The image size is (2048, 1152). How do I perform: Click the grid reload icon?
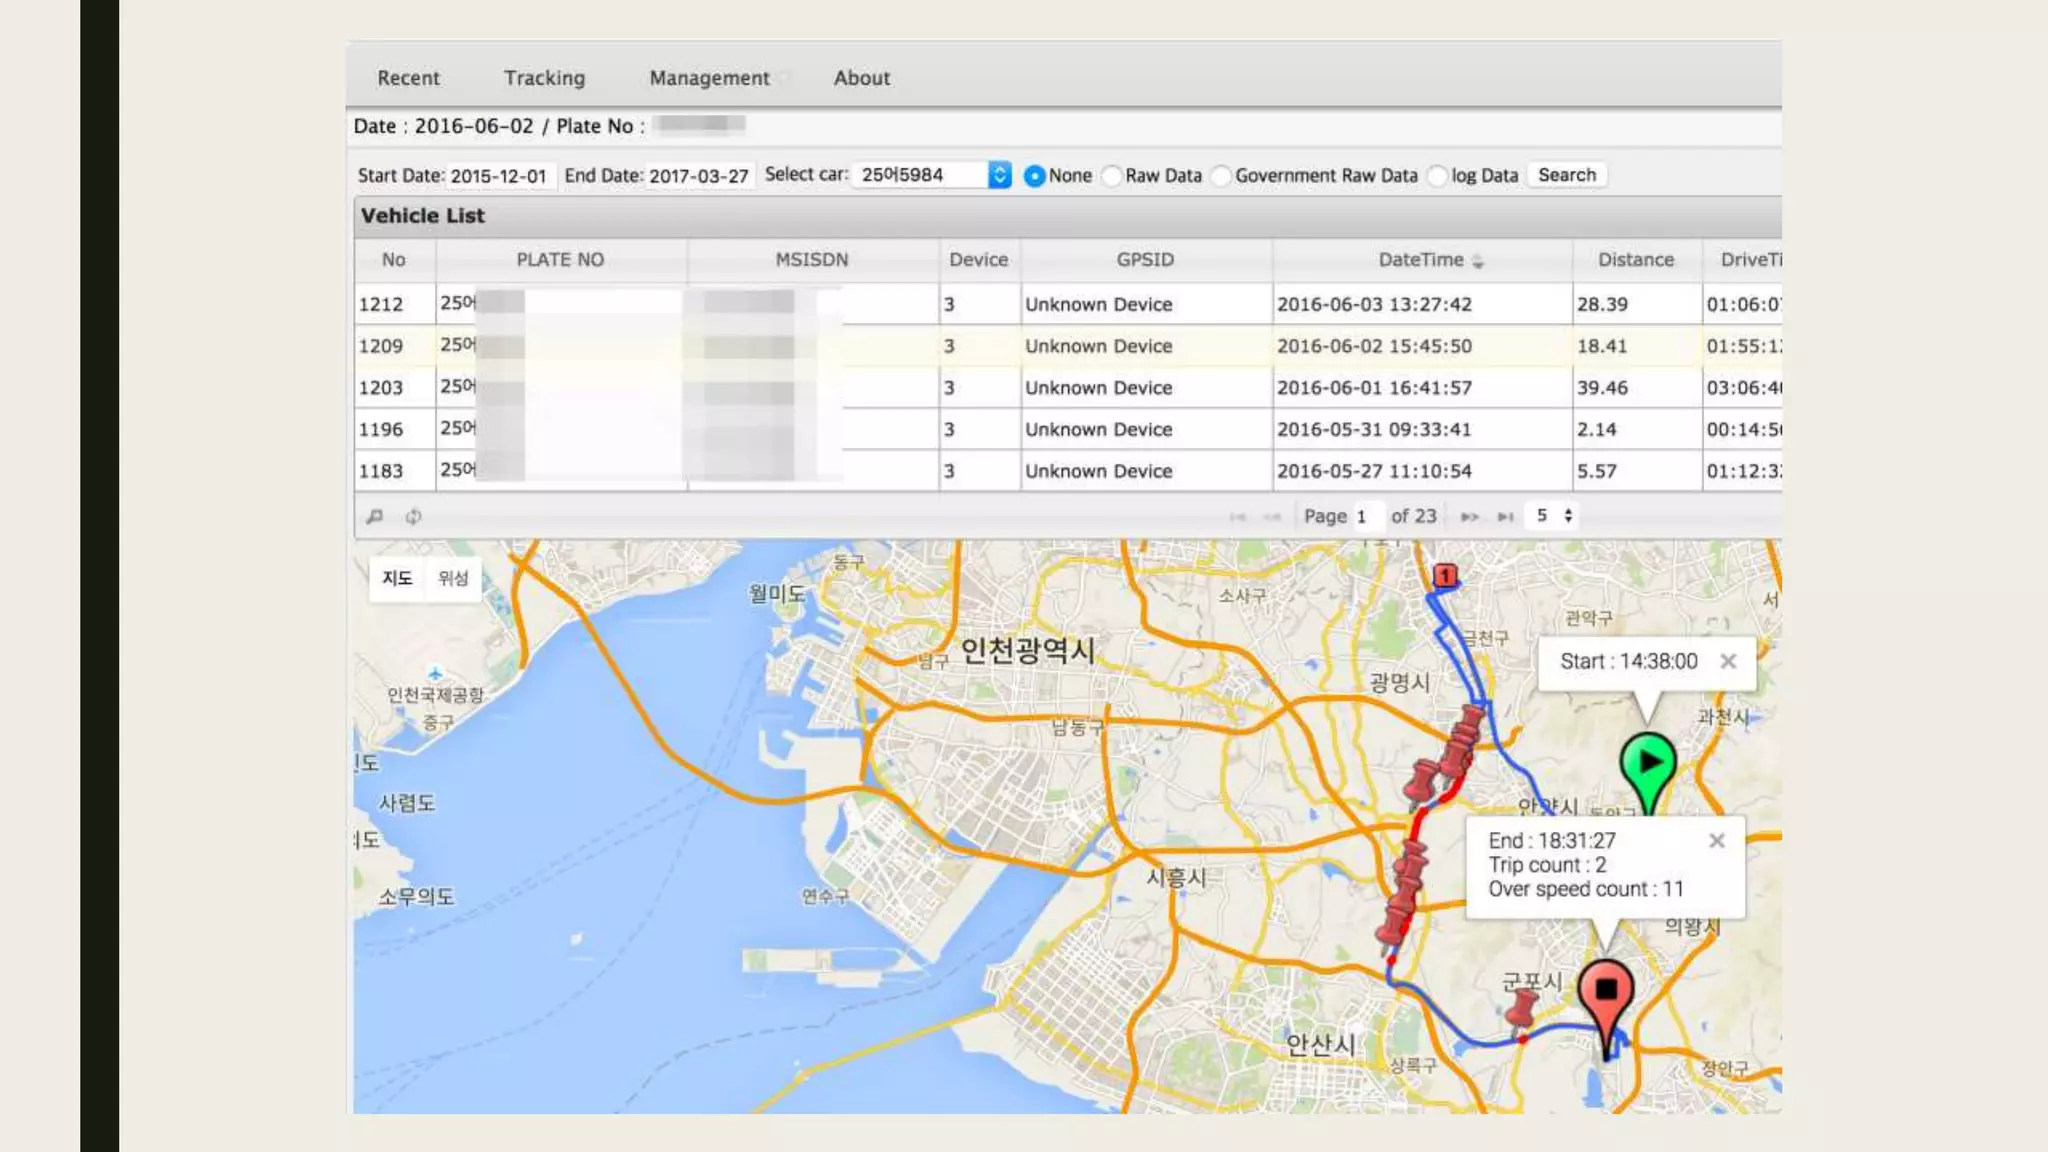[x=413, y=517]
